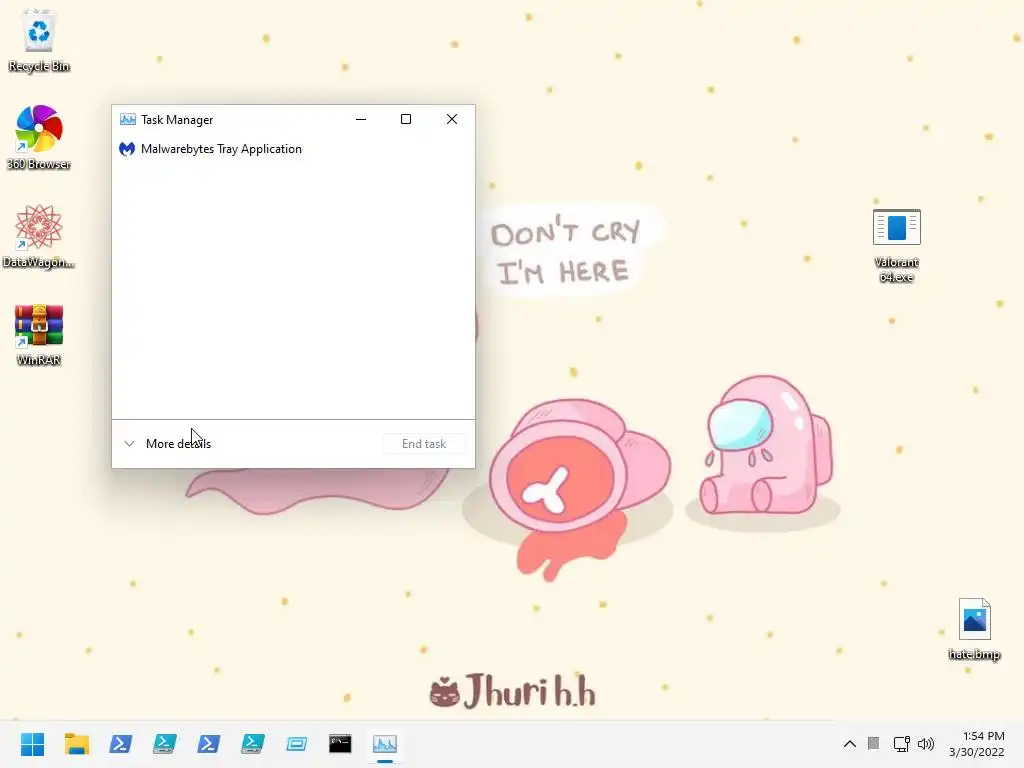Select Malwarebytes Tray Application in Task Manager
This screenshot has height=768, width=1024.
click(293, 149)
